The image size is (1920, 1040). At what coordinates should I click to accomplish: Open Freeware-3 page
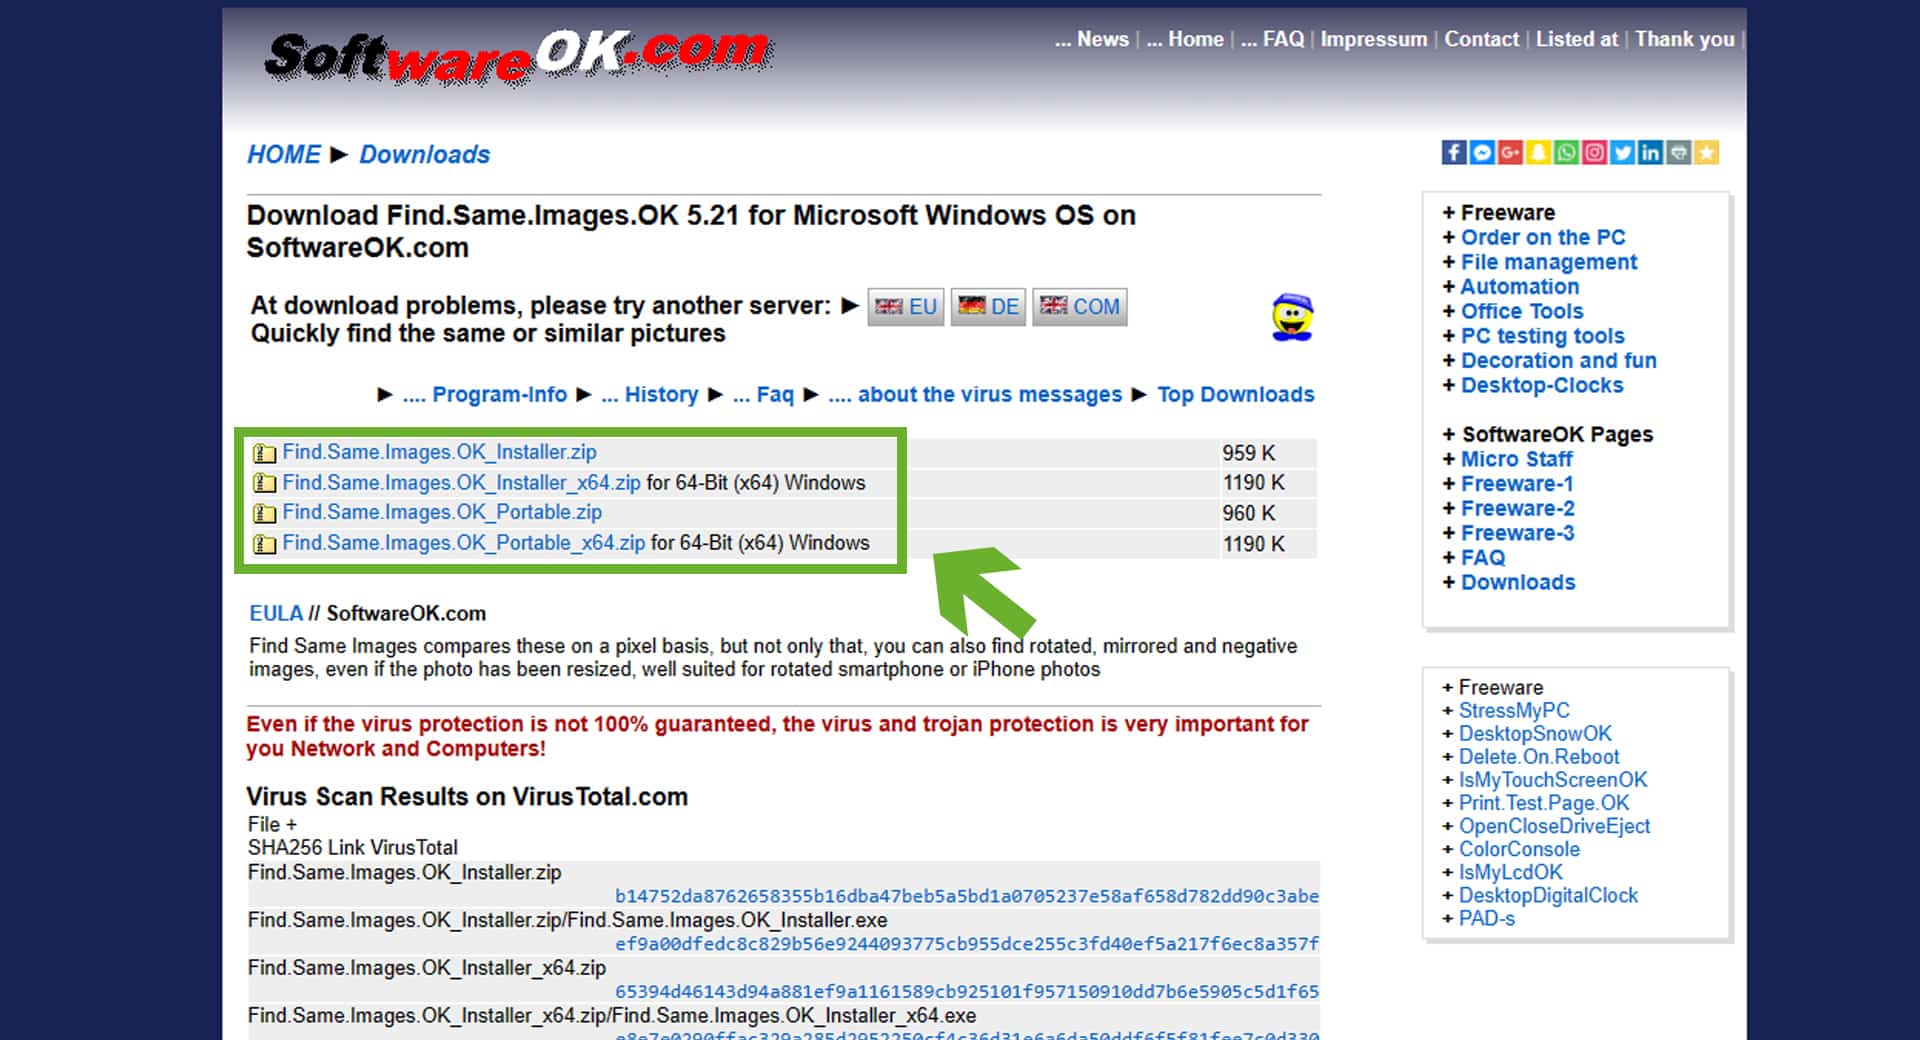pyautogui.click(x=1517, y=533)
